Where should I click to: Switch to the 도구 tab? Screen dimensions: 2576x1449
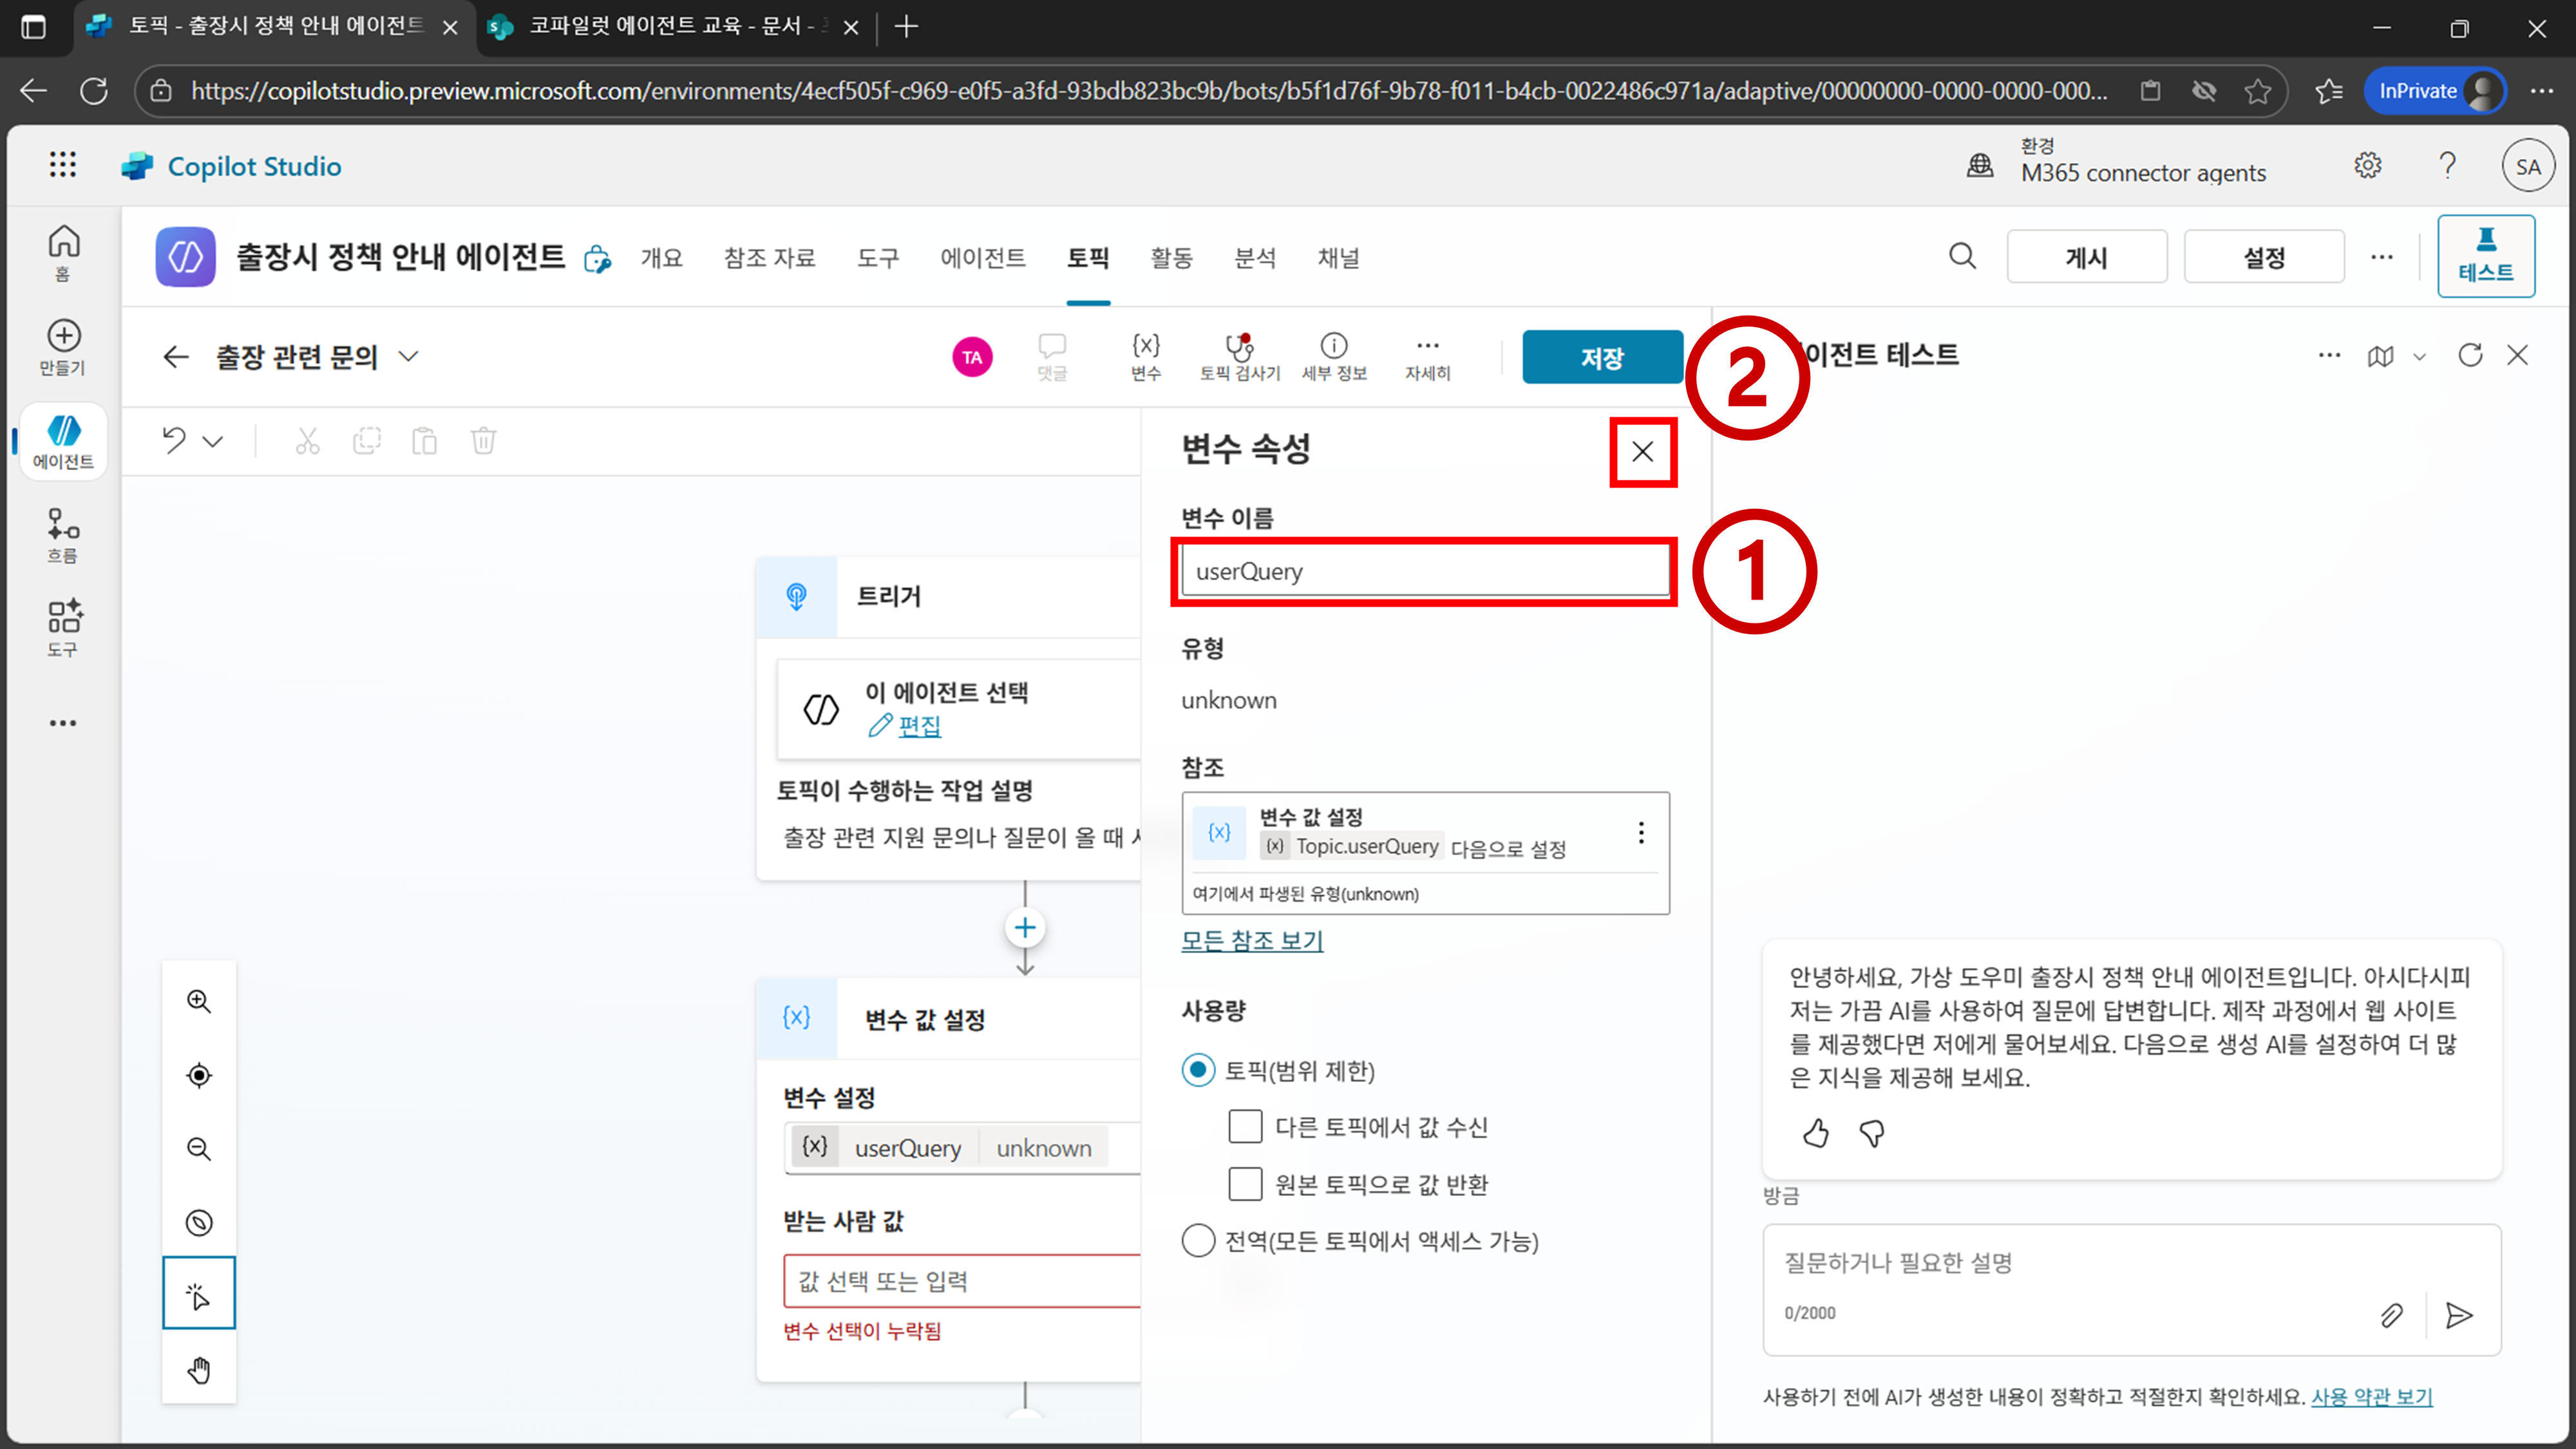tap(877, 258)
